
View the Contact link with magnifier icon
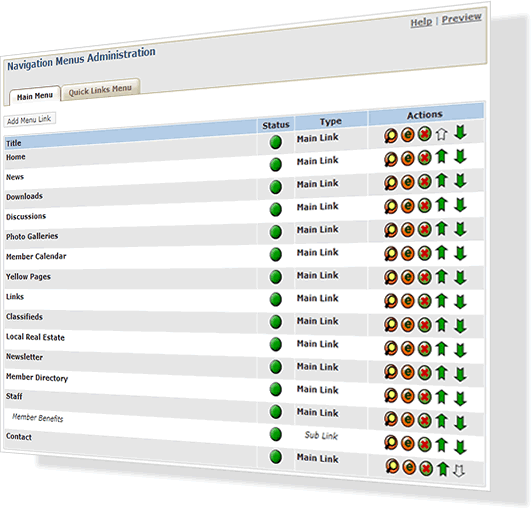click(x=392, y=466)
